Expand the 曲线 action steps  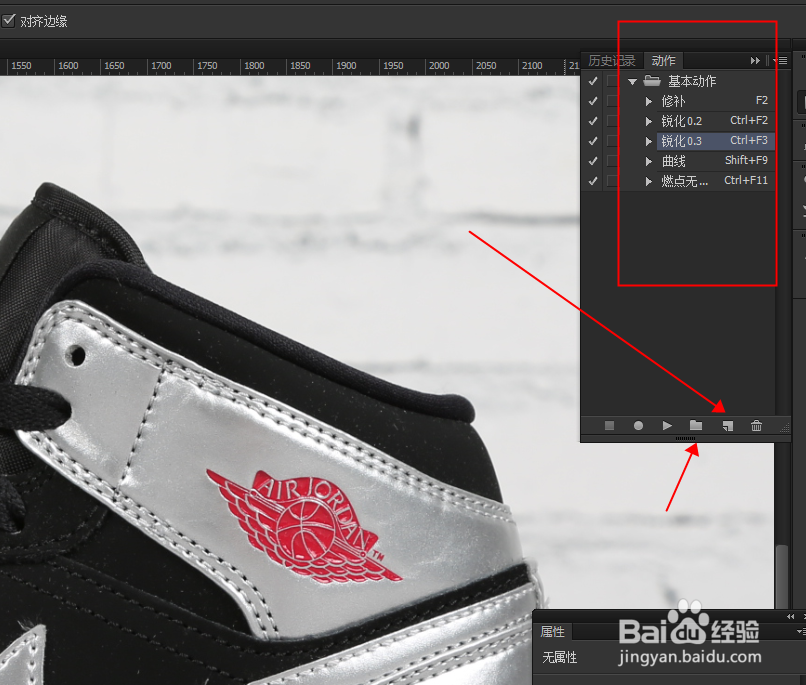[649, 161]
